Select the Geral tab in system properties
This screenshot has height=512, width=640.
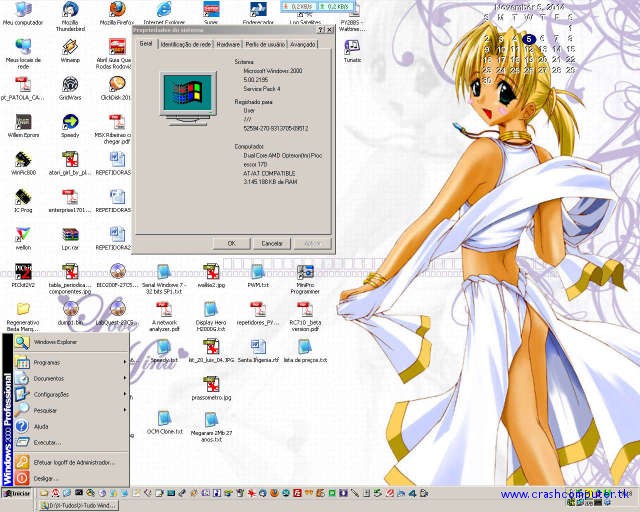146,44
